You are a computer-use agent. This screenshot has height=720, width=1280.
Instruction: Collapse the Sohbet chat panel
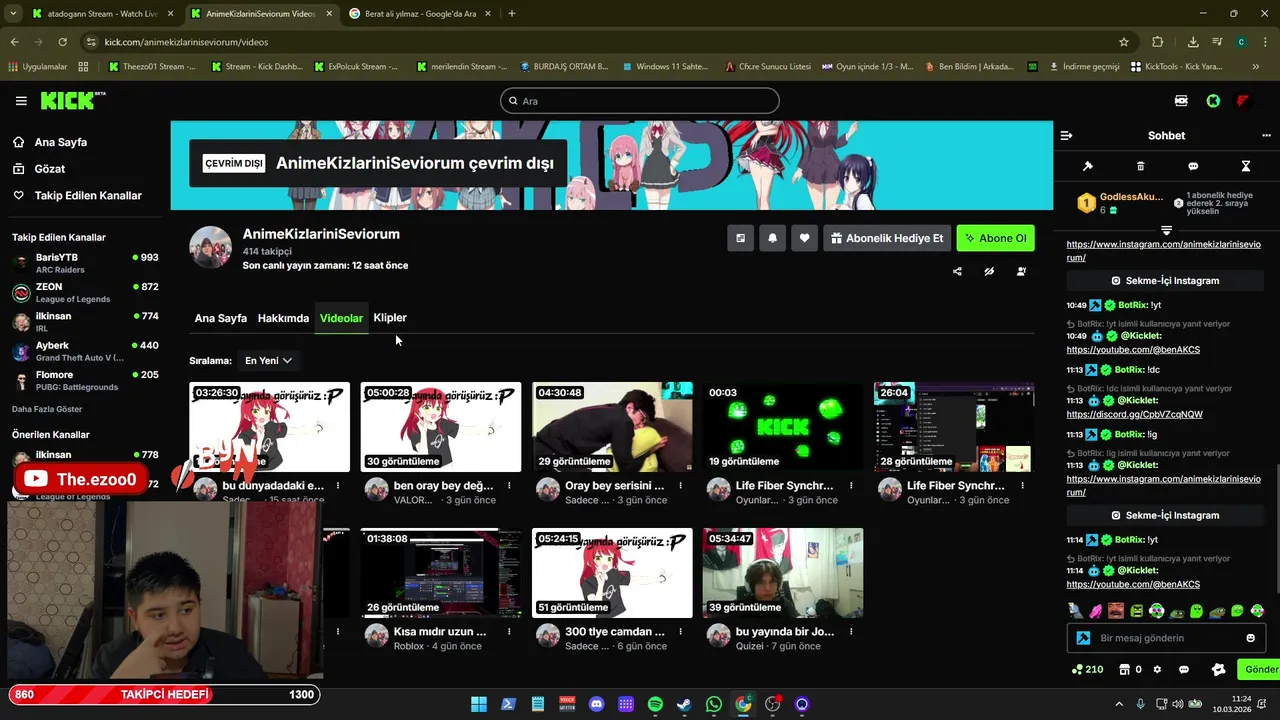click(1066, 135)
